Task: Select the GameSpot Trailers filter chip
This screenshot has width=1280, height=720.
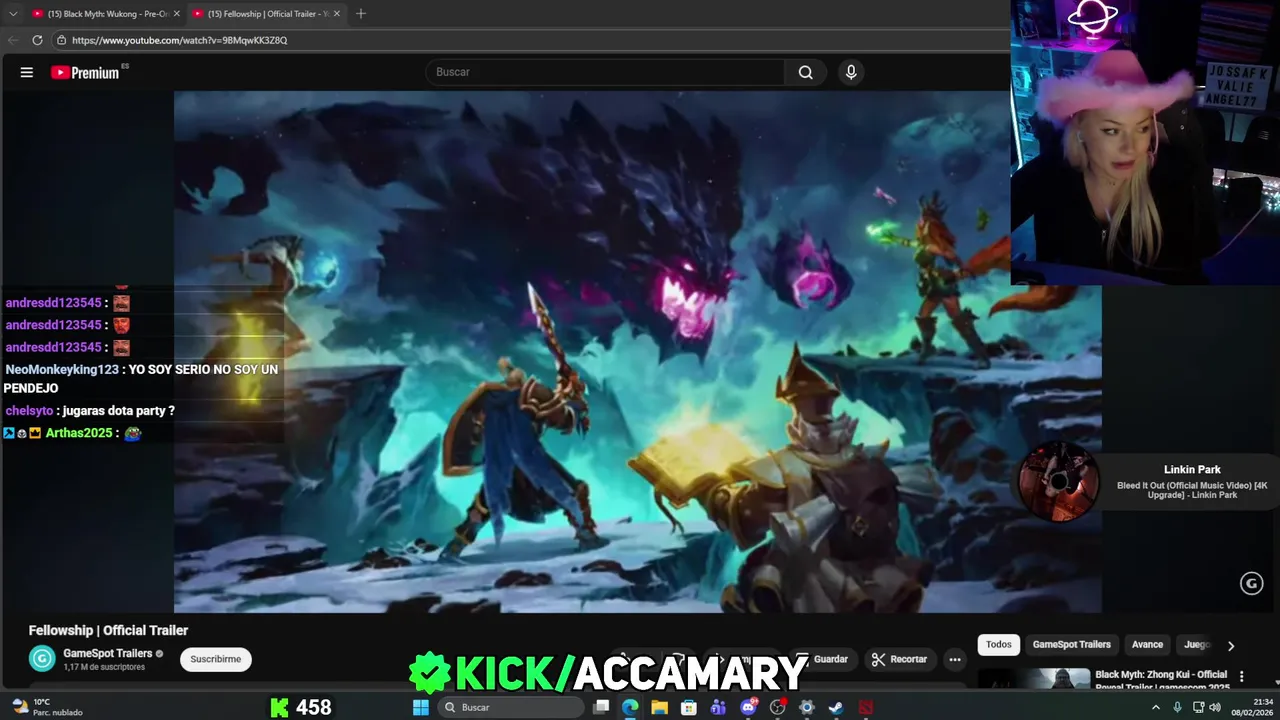Action: tap(1072, 645)
